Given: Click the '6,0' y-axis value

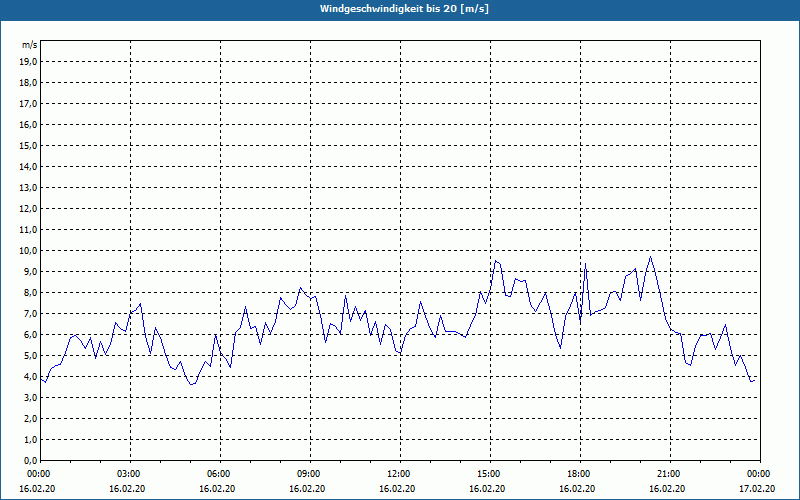Looking at the screenshot, I should (x=31, y=335).
